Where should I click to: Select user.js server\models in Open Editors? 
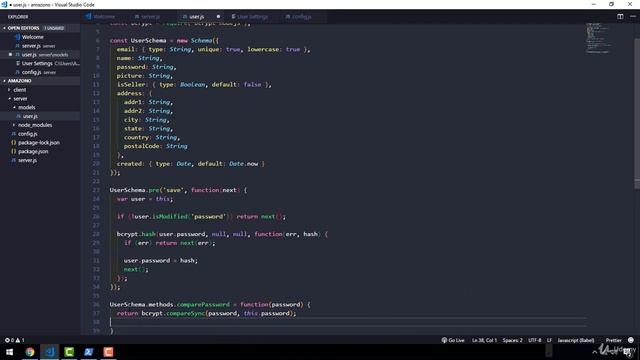click(x=40, y=55)
